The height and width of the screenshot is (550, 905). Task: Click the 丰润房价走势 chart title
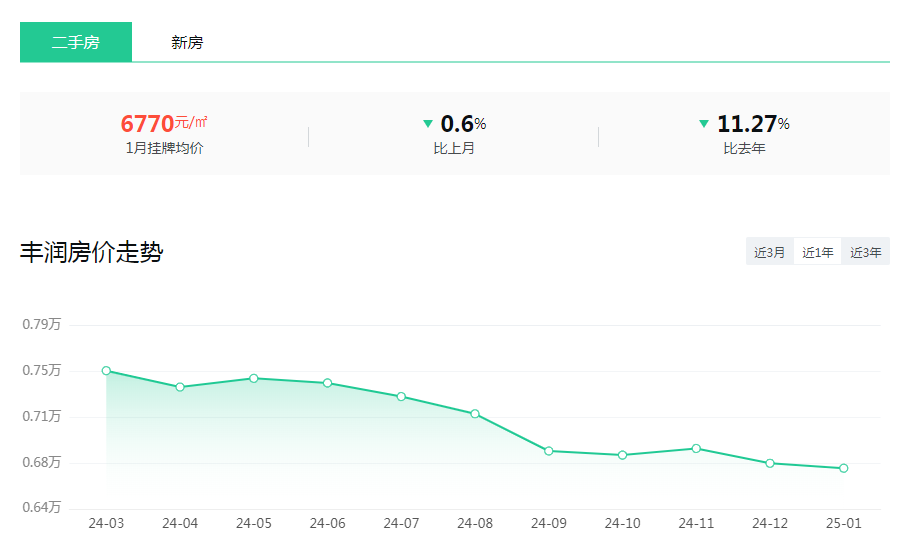point(91,253)
